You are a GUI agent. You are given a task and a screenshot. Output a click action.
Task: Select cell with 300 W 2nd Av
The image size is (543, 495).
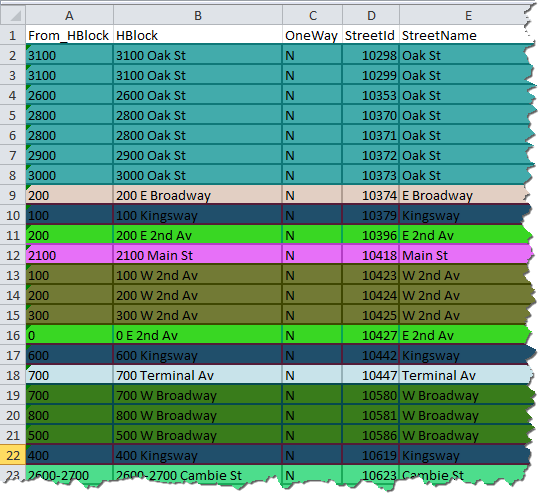pyautogui.click(x=198, y=315)
